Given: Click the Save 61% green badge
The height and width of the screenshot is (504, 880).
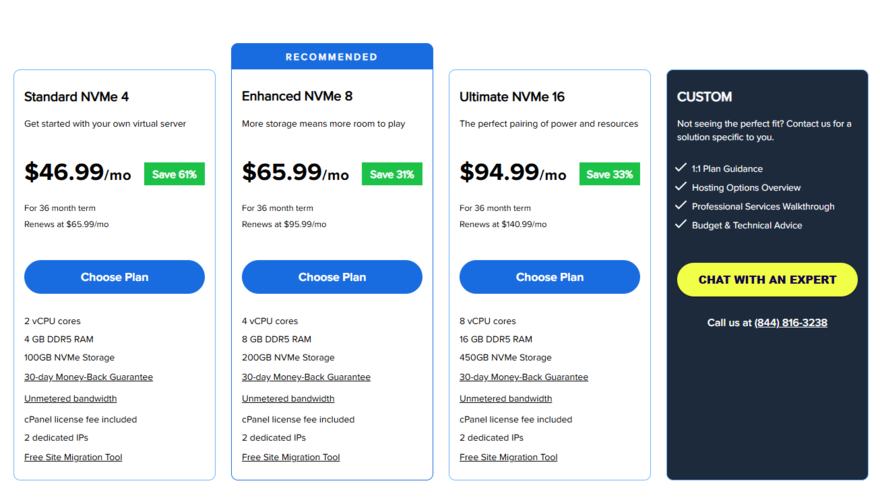Looking at the screenshot, I should [x=174, y=174].
